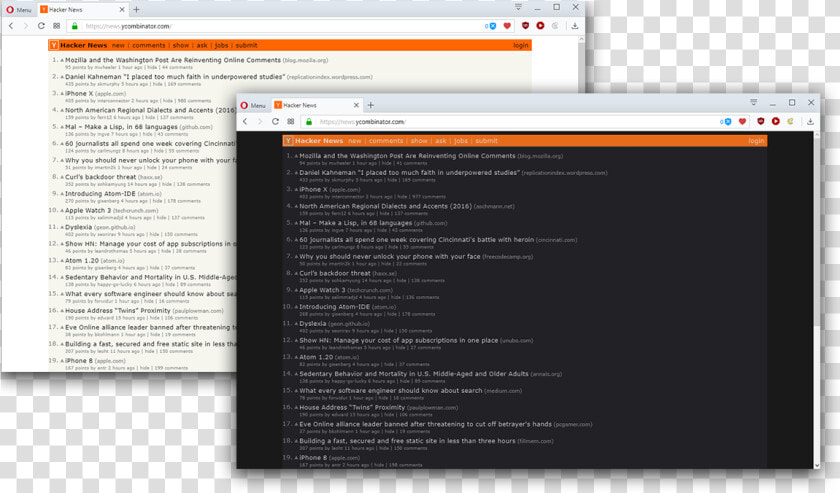Image resolution: width=840 pixels, height=493 pixels.
Task: Toggle the grey moon dark-mode extension in the light window
Action: [556, 25]
